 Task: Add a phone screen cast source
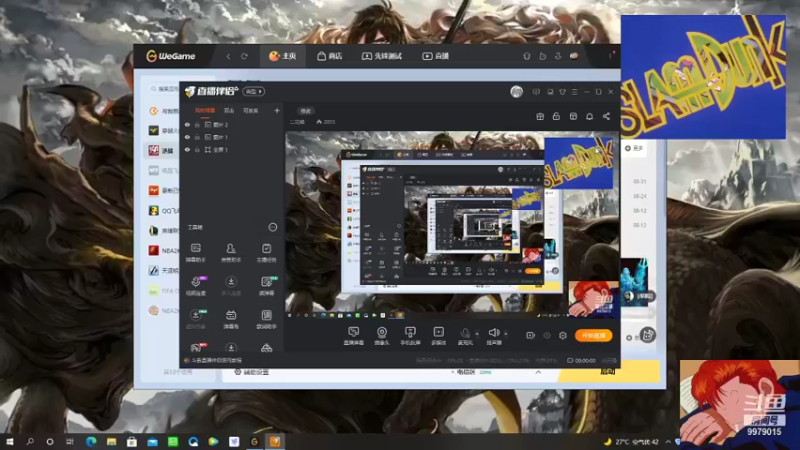coord(410,336)
